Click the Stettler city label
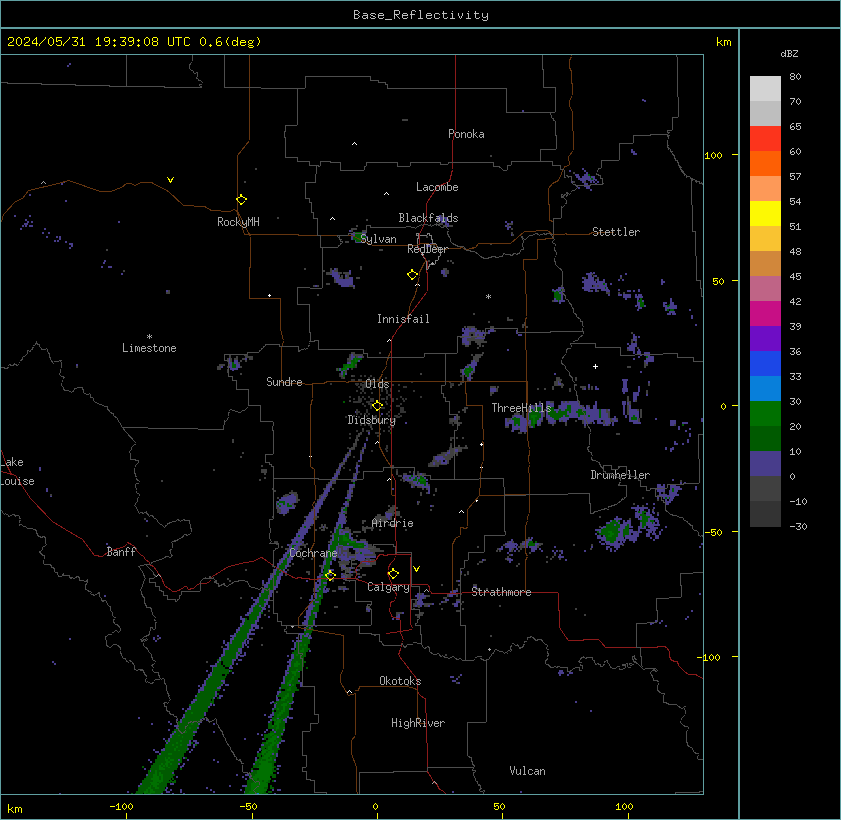 pyautogui.click(x=616, y=232)
